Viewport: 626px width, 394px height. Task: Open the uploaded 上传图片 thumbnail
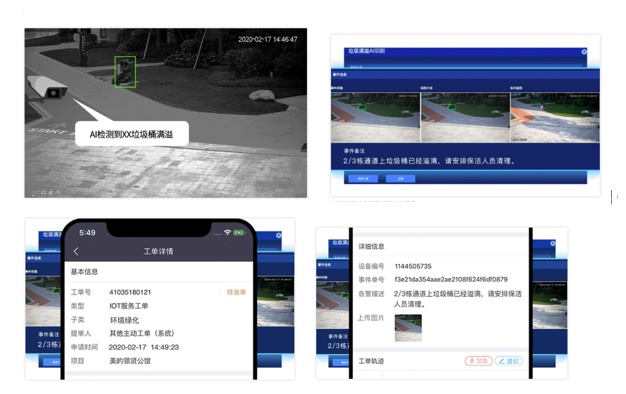click(408, 328)
